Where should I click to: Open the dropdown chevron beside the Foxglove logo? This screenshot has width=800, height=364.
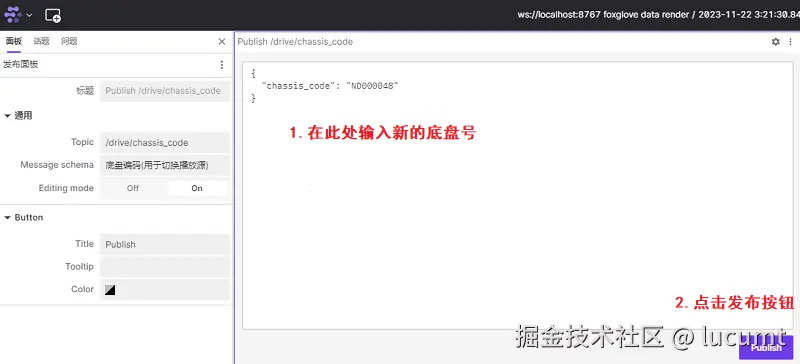tap(29, 15)
